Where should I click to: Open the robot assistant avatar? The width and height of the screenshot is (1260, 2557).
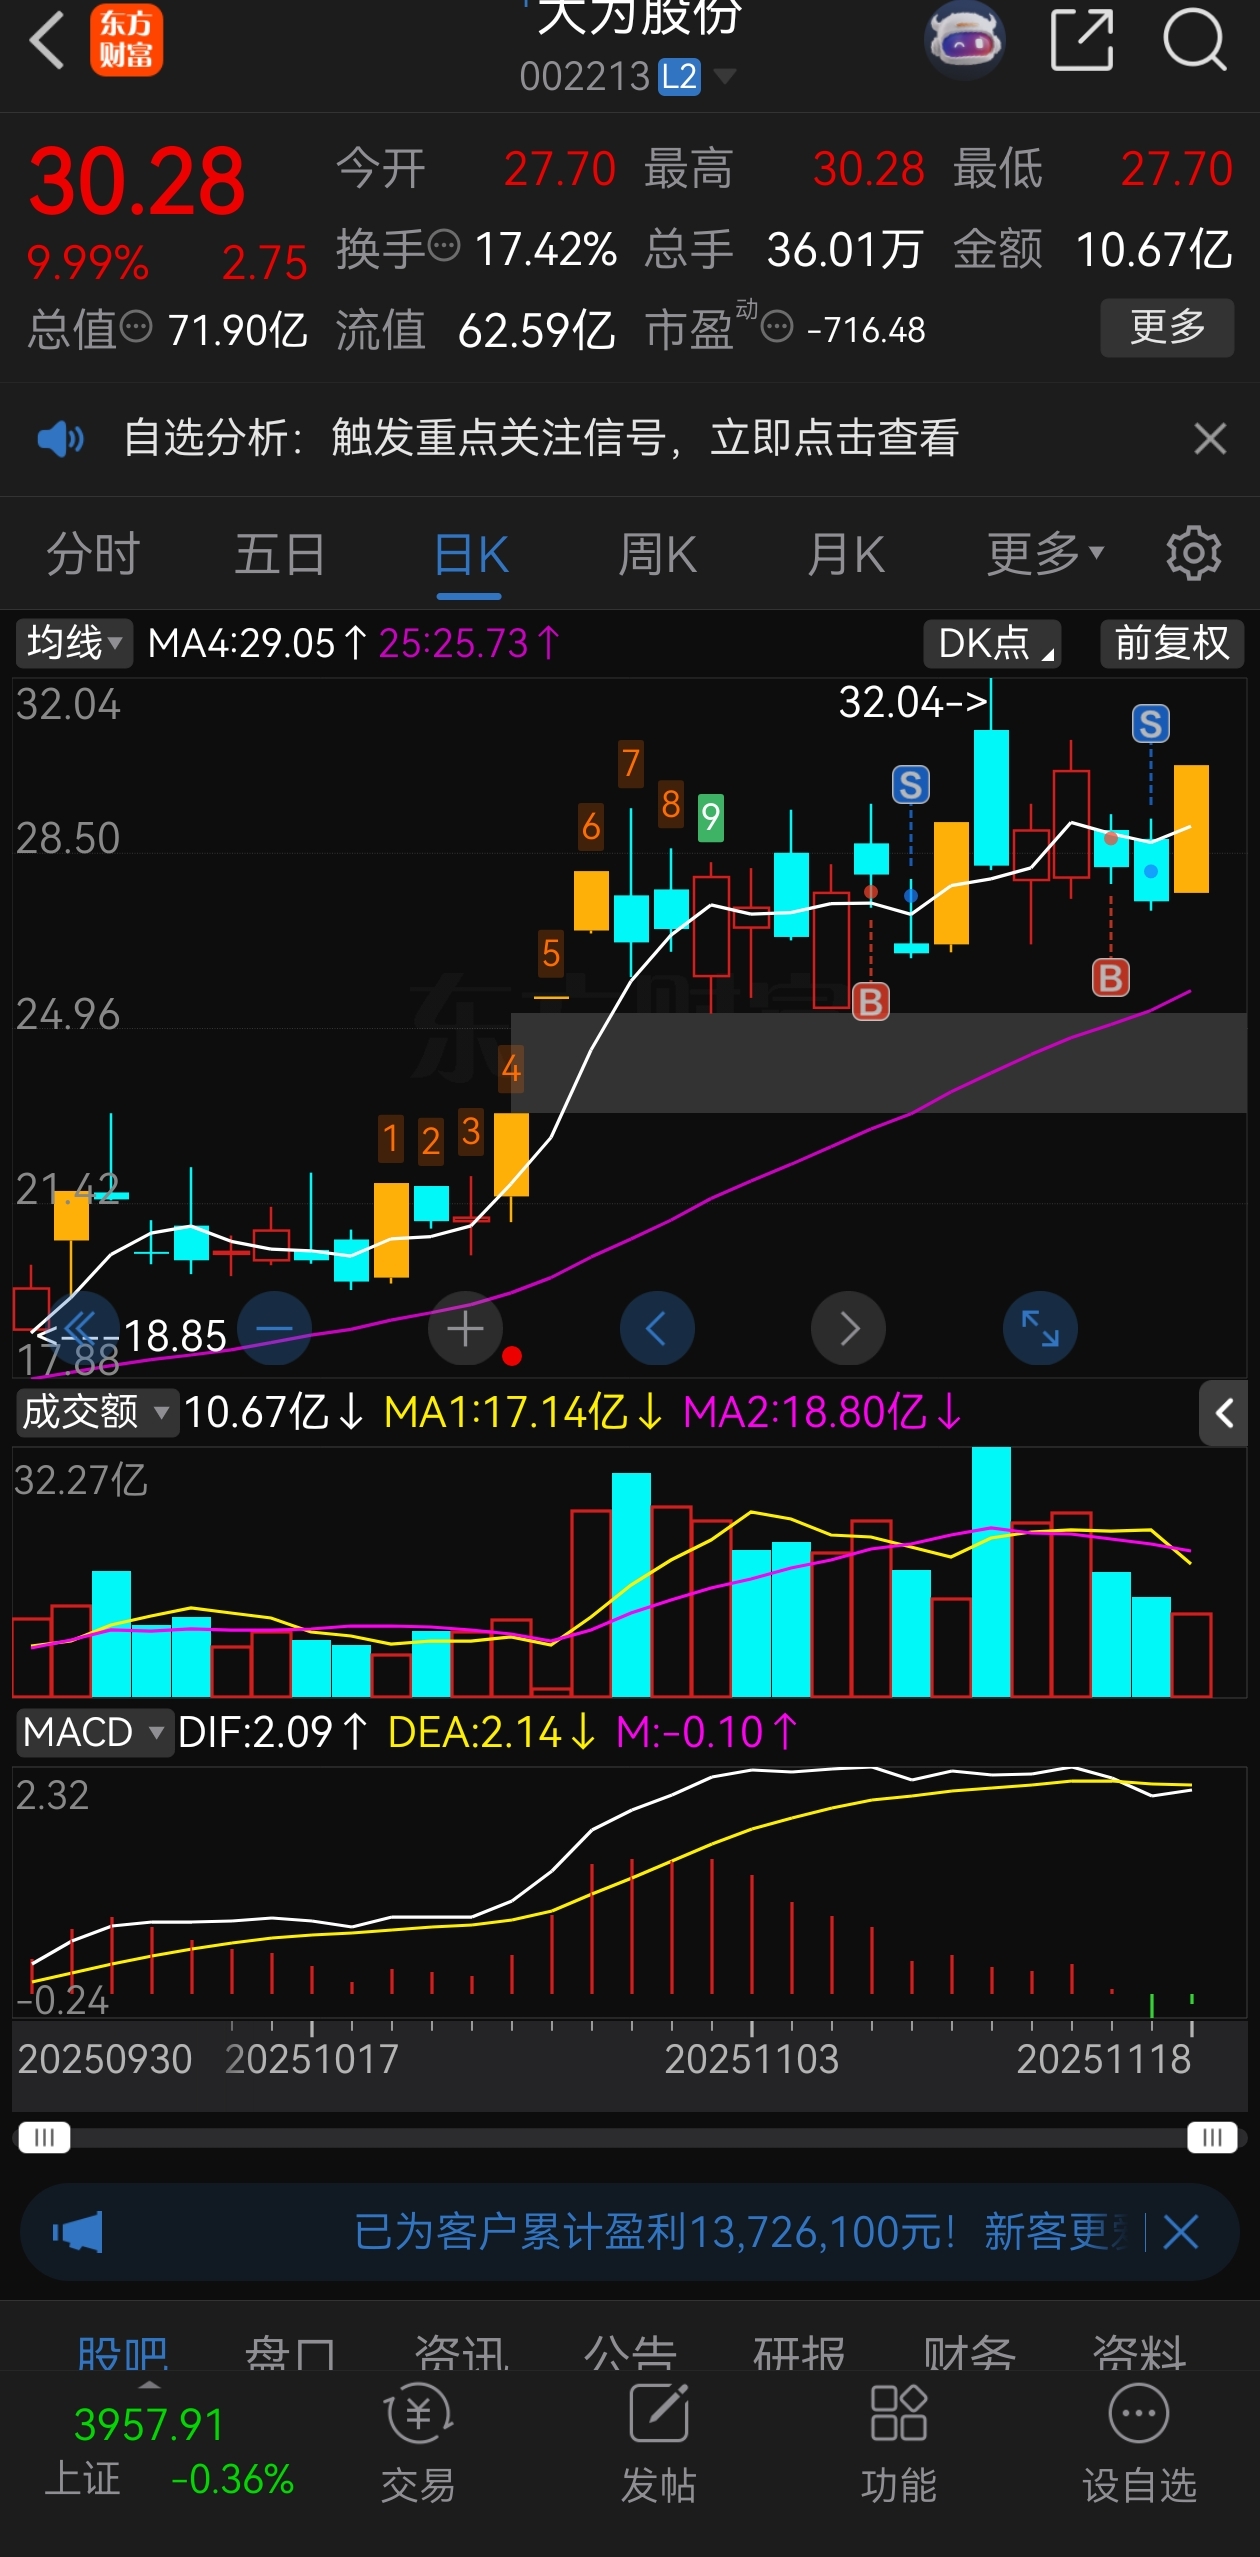[964, 40]
